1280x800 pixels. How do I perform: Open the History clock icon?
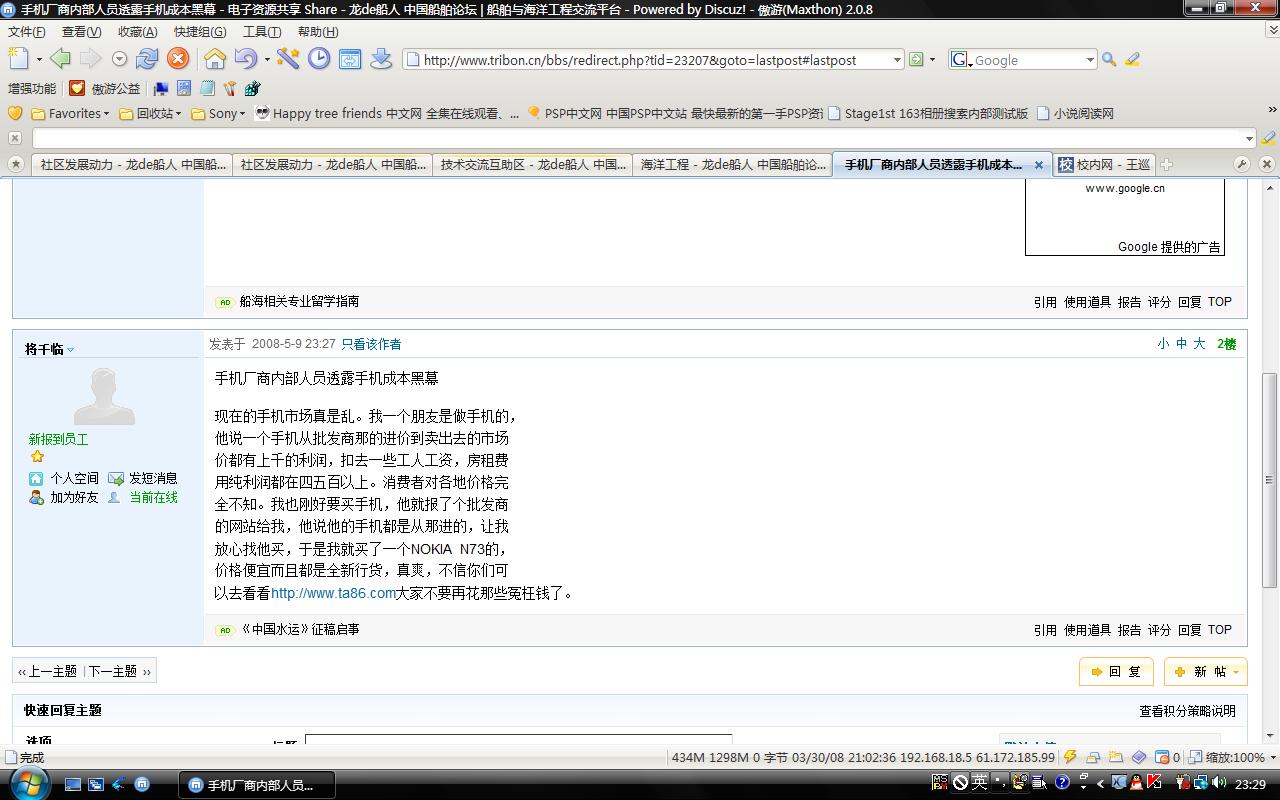(319, 59)
